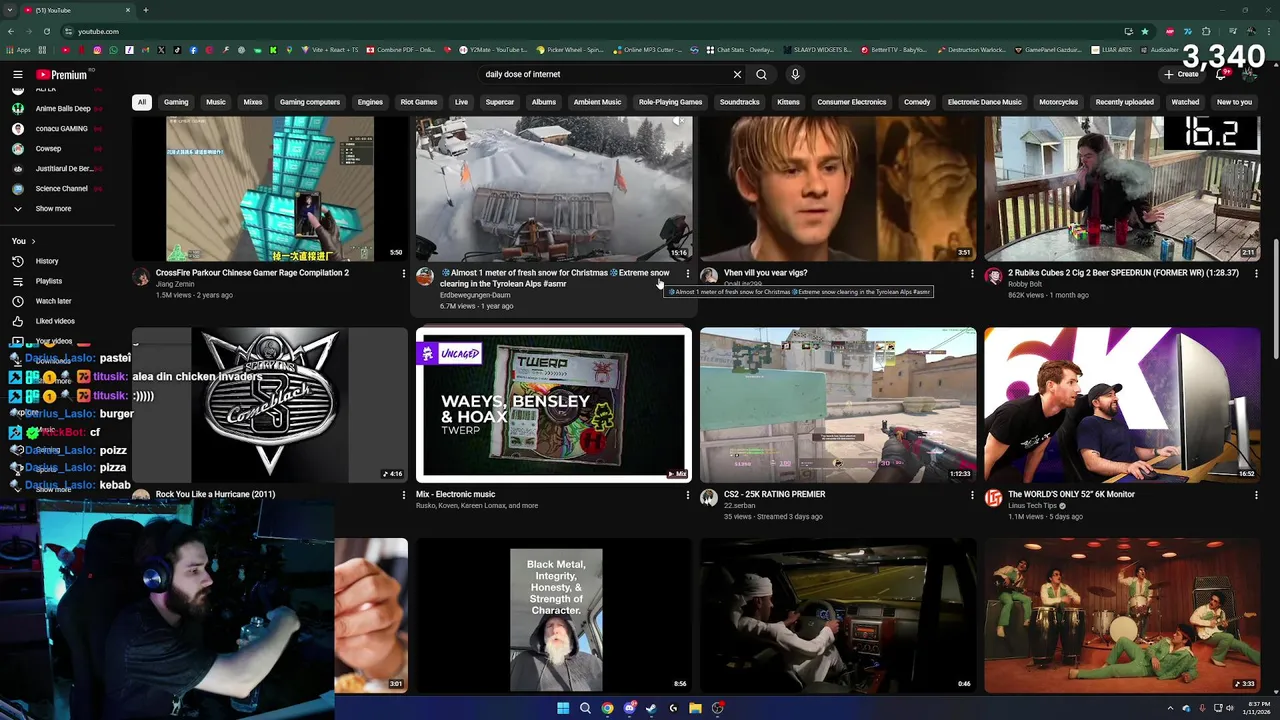Reload the page in Chrome
The image size is (1280, 720).
point(46,31)
